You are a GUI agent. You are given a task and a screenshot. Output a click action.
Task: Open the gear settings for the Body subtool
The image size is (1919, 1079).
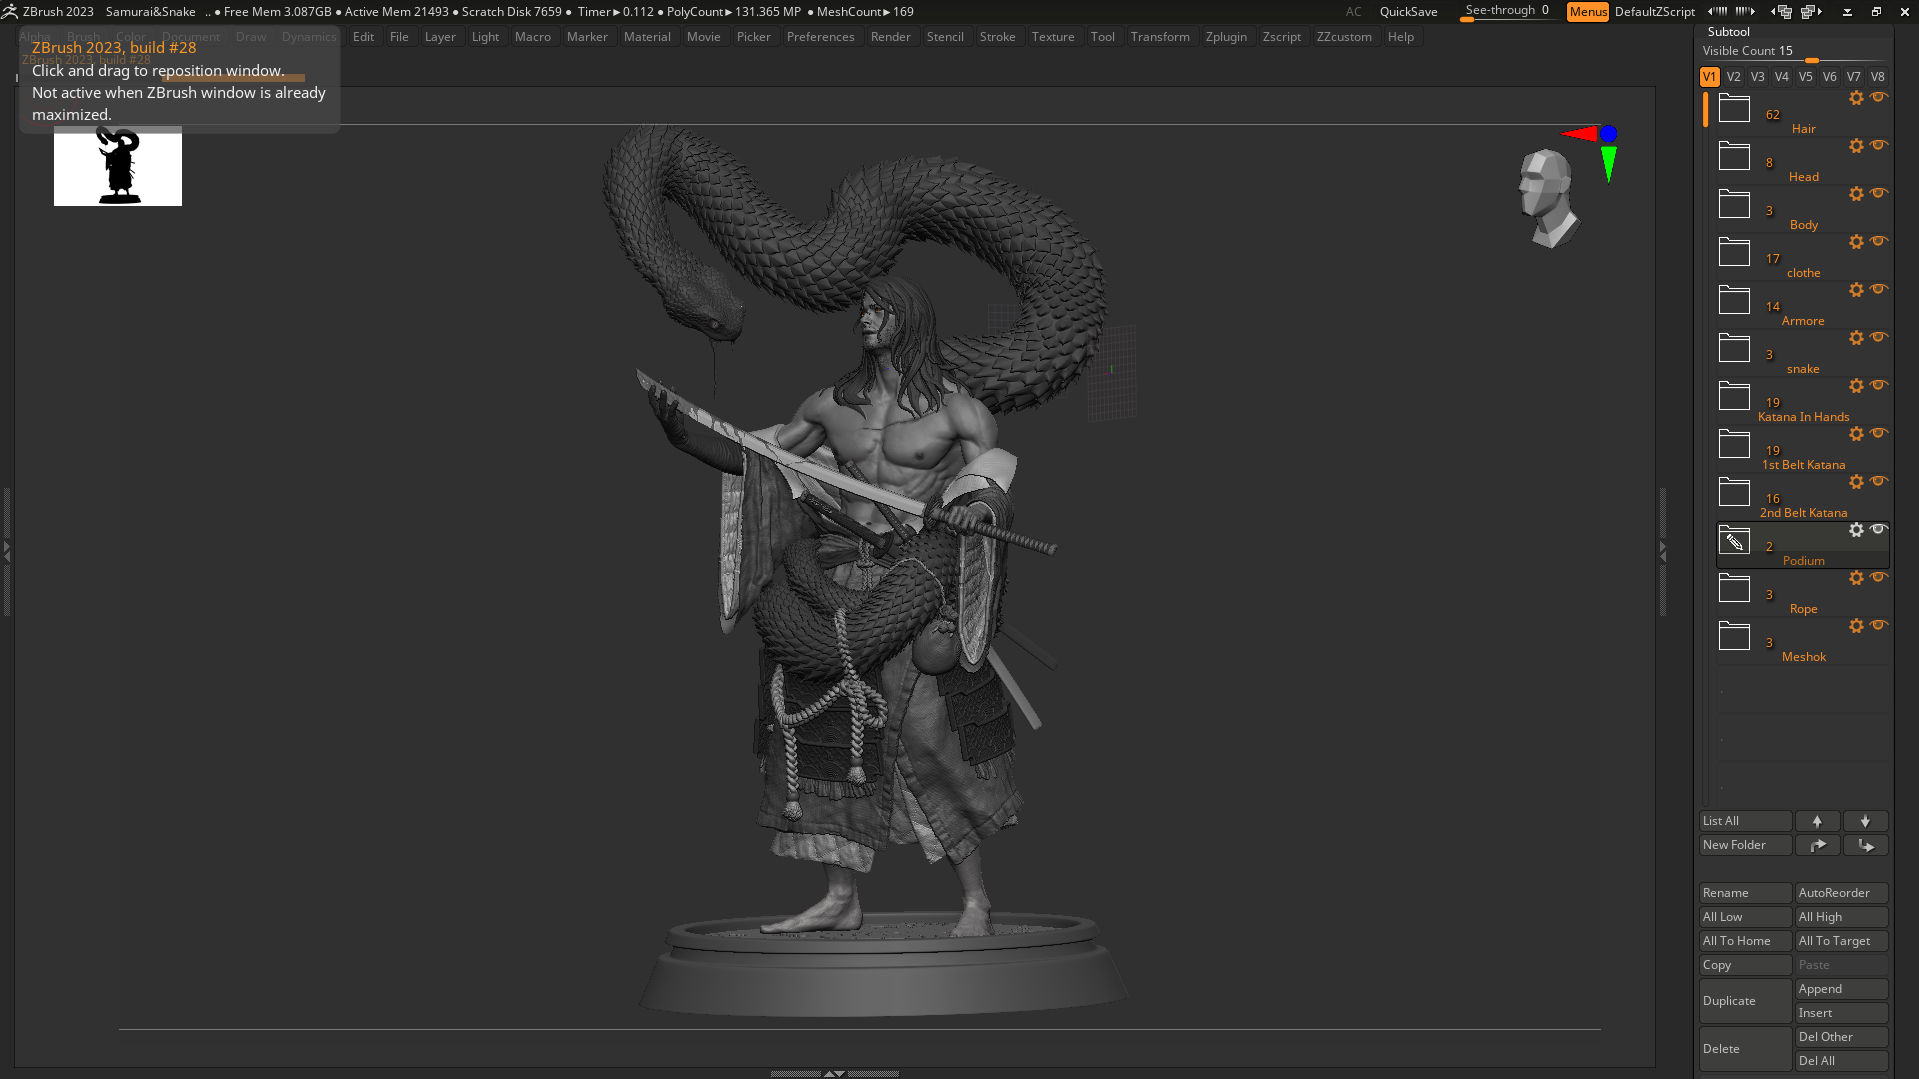[x=1857, y=194]
